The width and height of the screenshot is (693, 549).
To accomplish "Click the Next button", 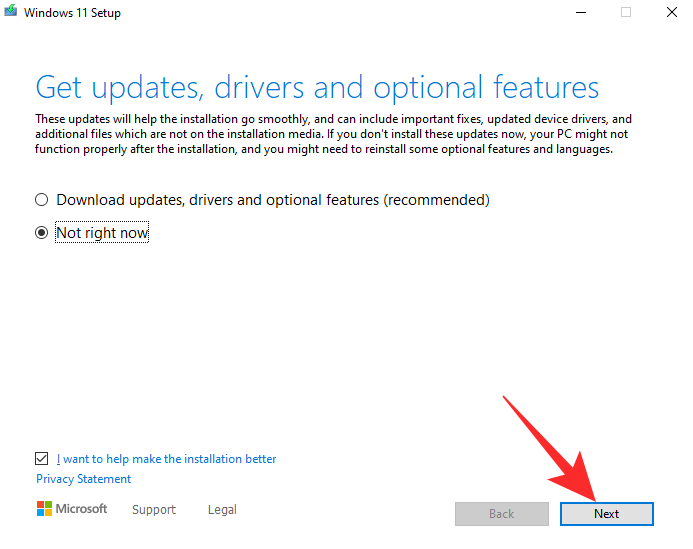I will coord(607,514).
